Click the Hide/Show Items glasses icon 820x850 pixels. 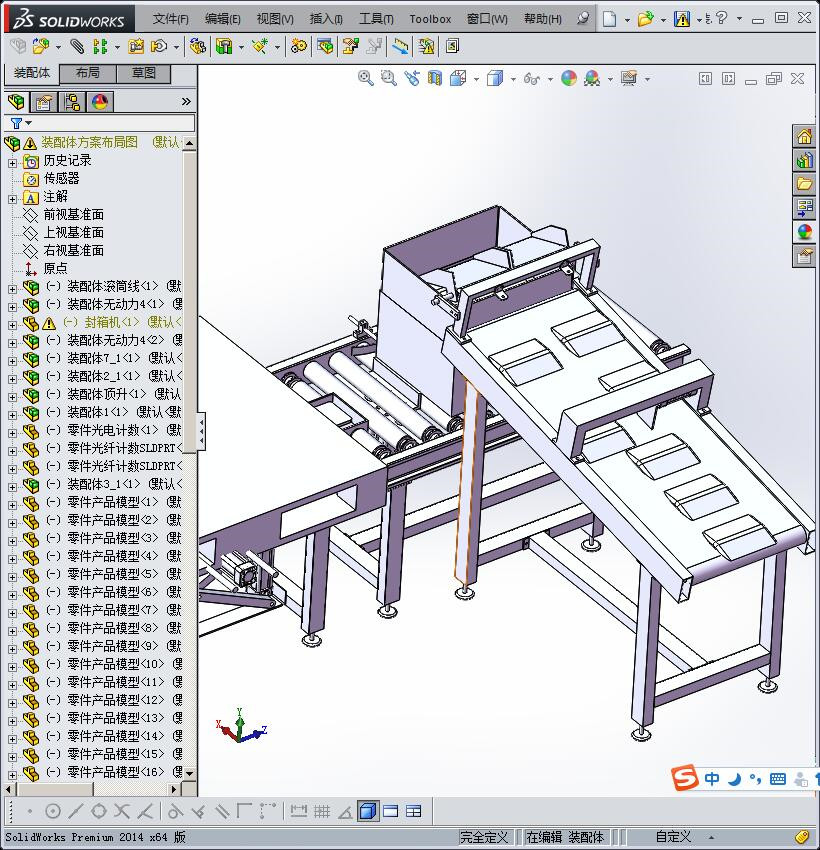[532, 79]
